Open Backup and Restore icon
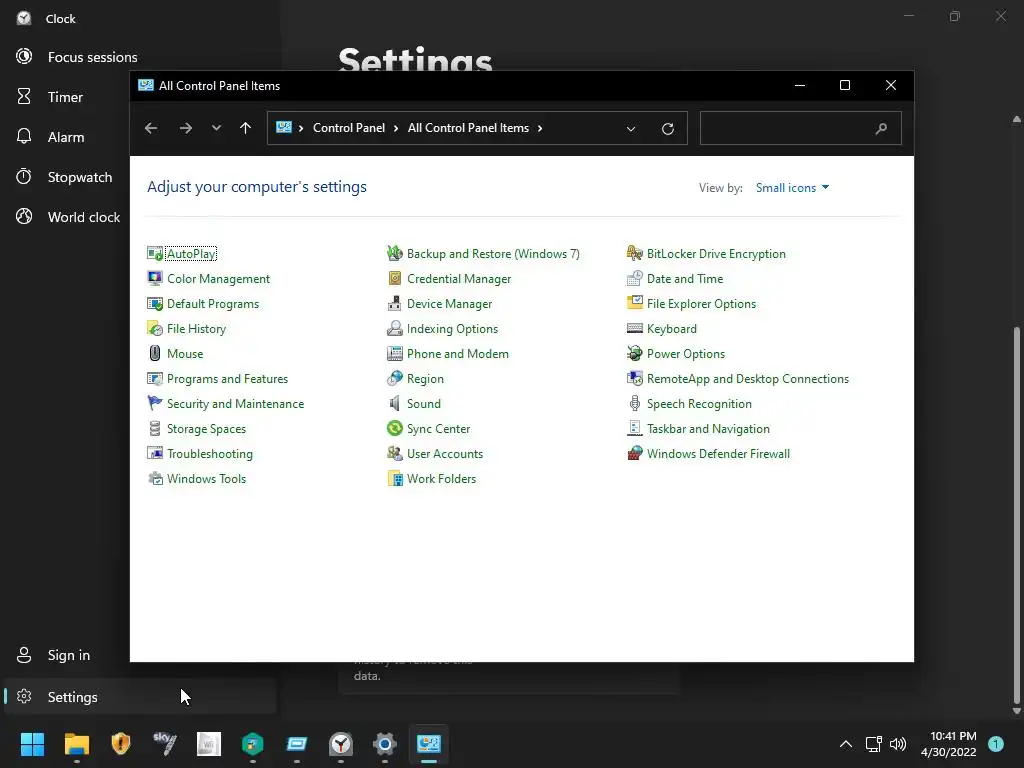The height and width of the screenshot is (768, 1024). (x=394, y=253)
